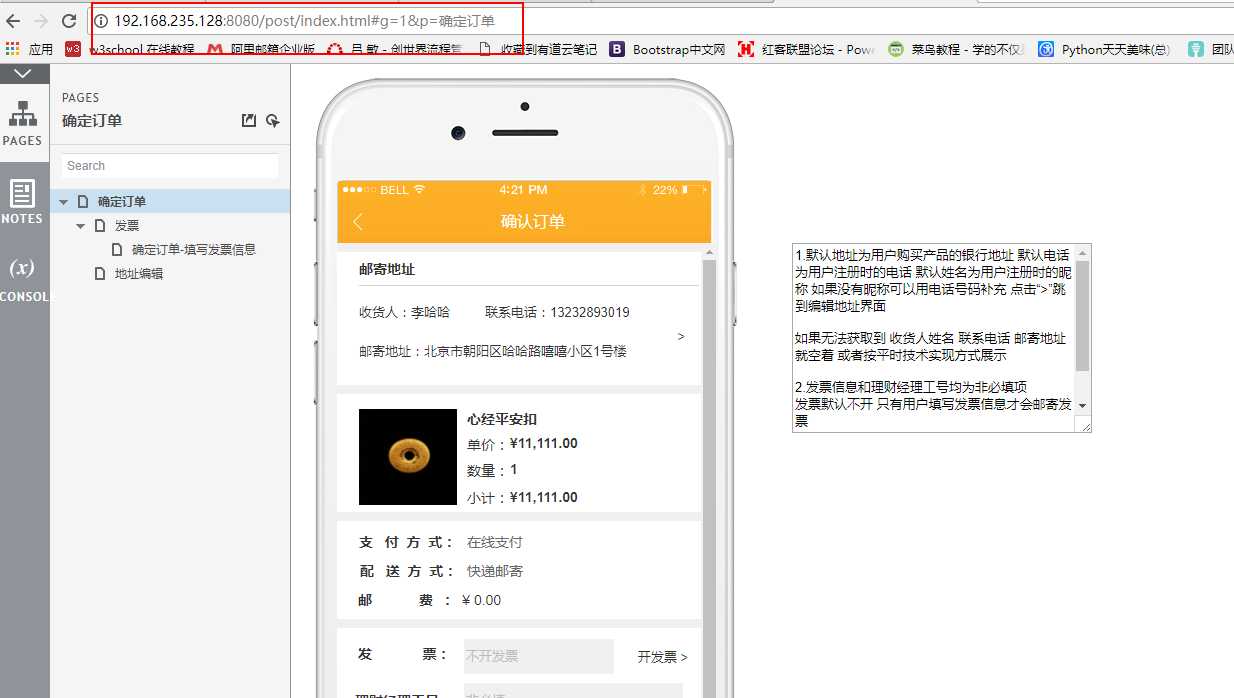Open 菜鸟教程 bookmark
The height and width of the screenshot is (698, 1234).
[957, 49]
